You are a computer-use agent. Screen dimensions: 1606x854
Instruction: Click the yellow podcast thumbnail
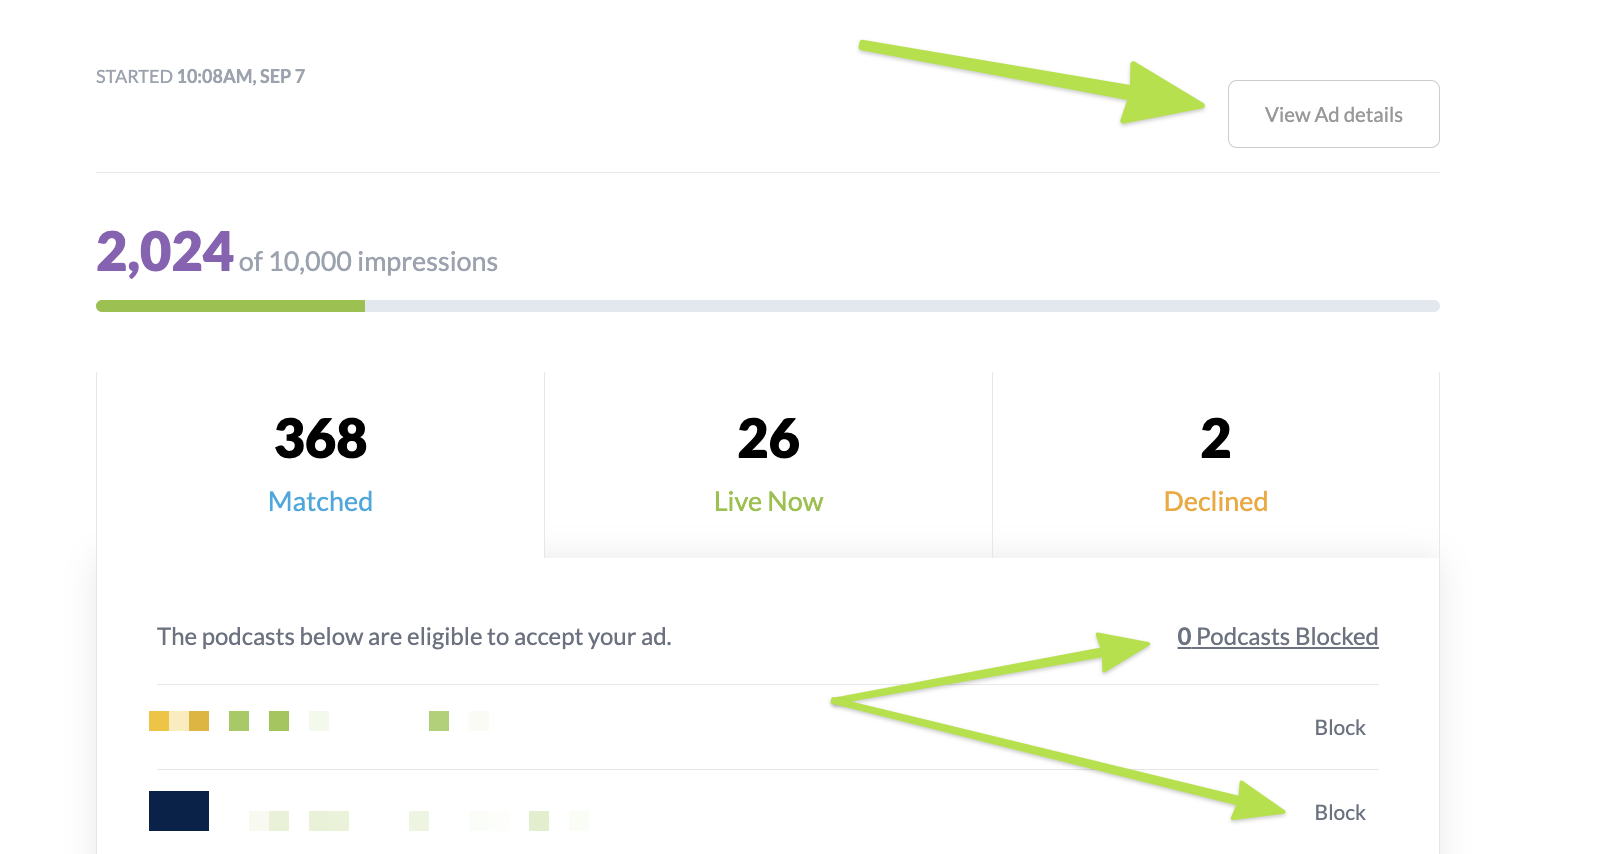(x=179, y=721)
